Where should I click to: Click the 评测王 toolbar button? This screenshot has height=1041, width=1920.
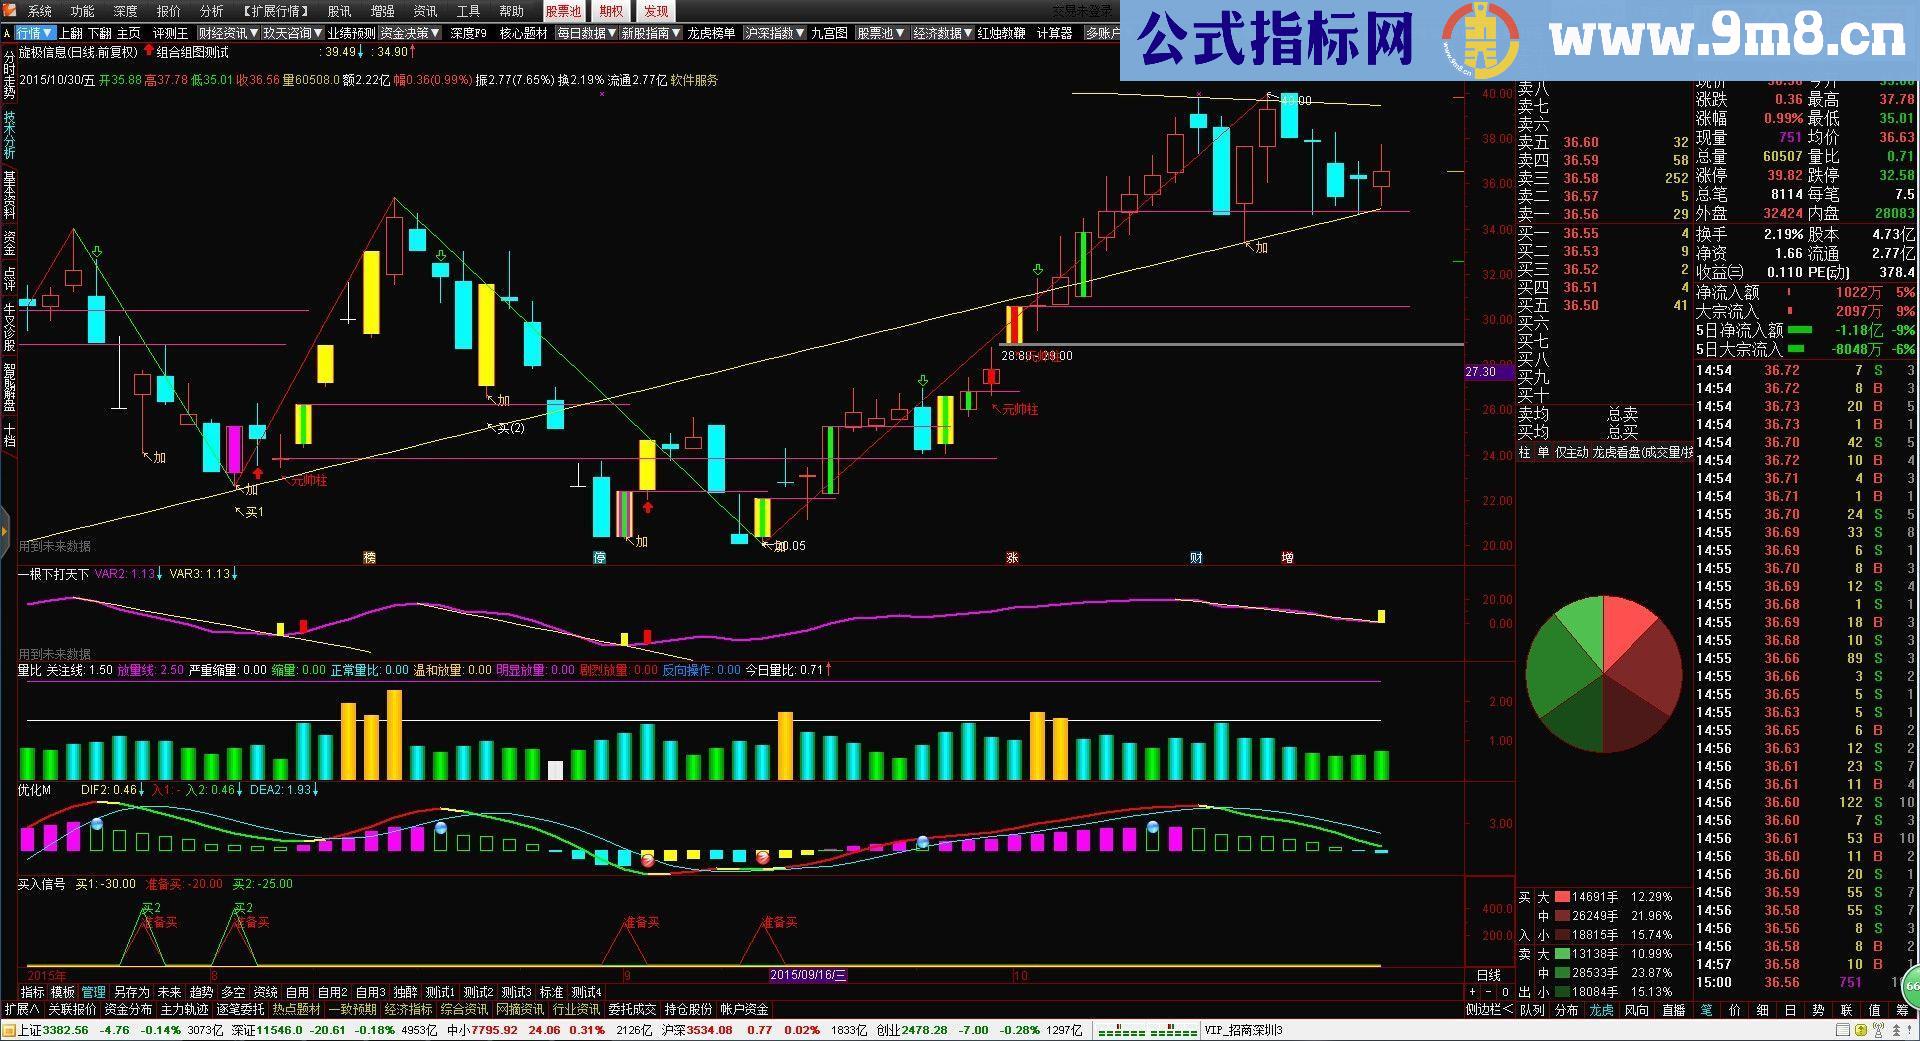168,32
